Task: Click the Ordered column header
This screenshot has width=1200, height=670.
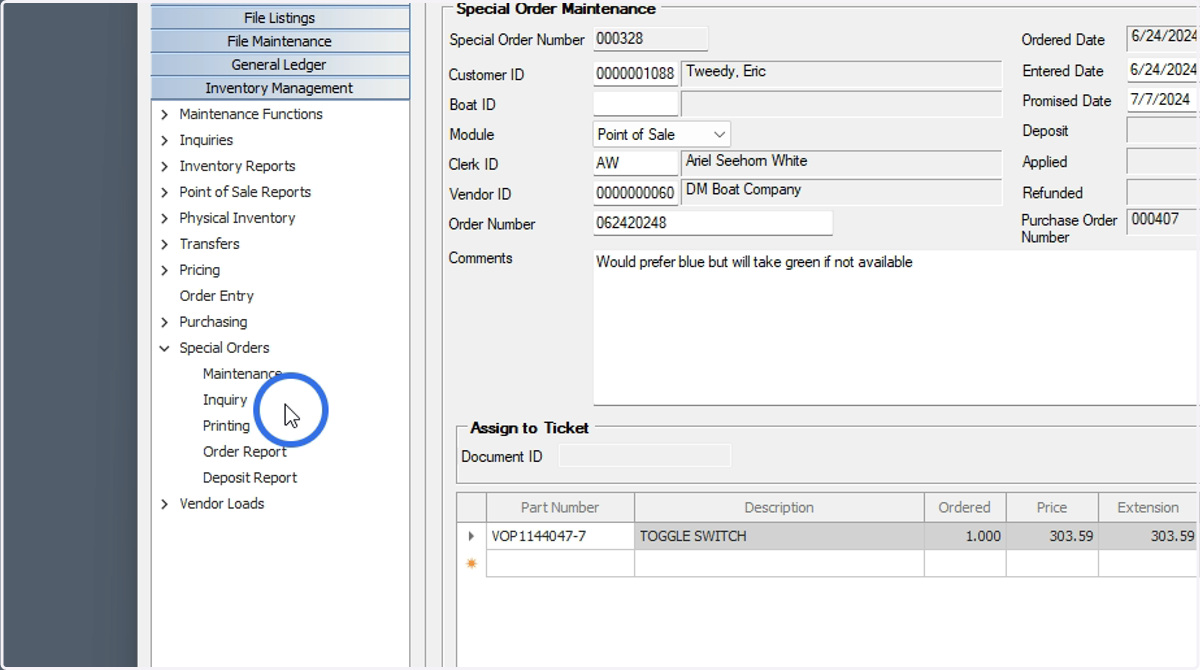Action: (965, 507)
